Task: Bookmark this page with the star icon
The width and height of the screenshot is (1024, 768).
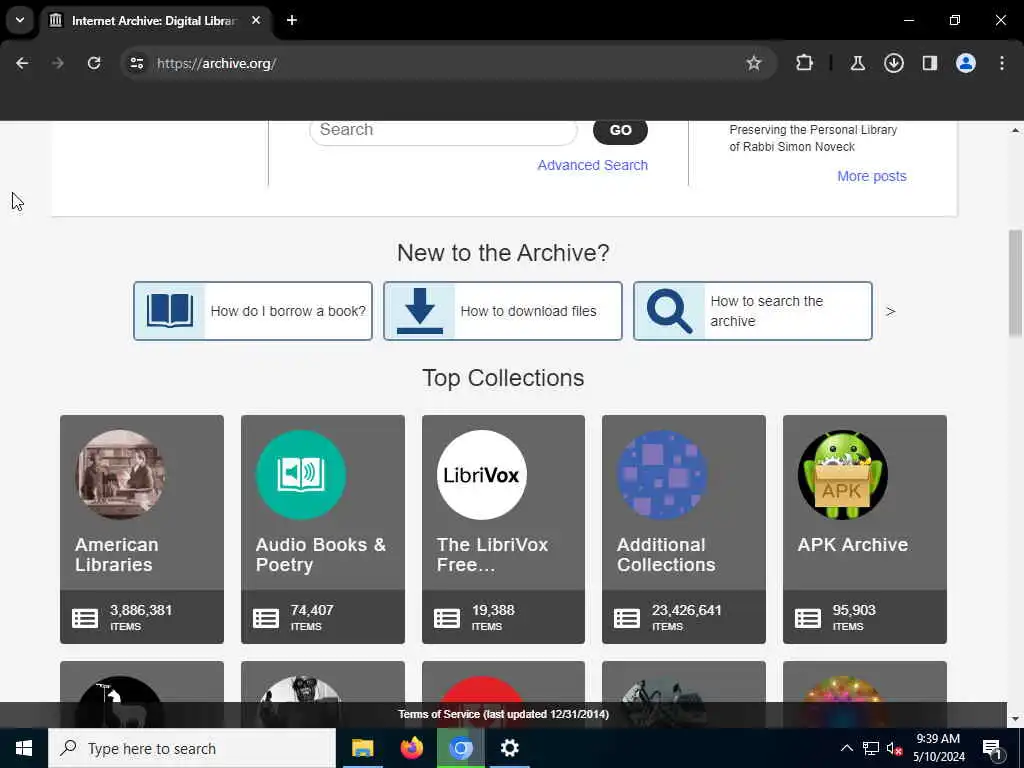Action: pyautogui.click(x=754, y=63)
